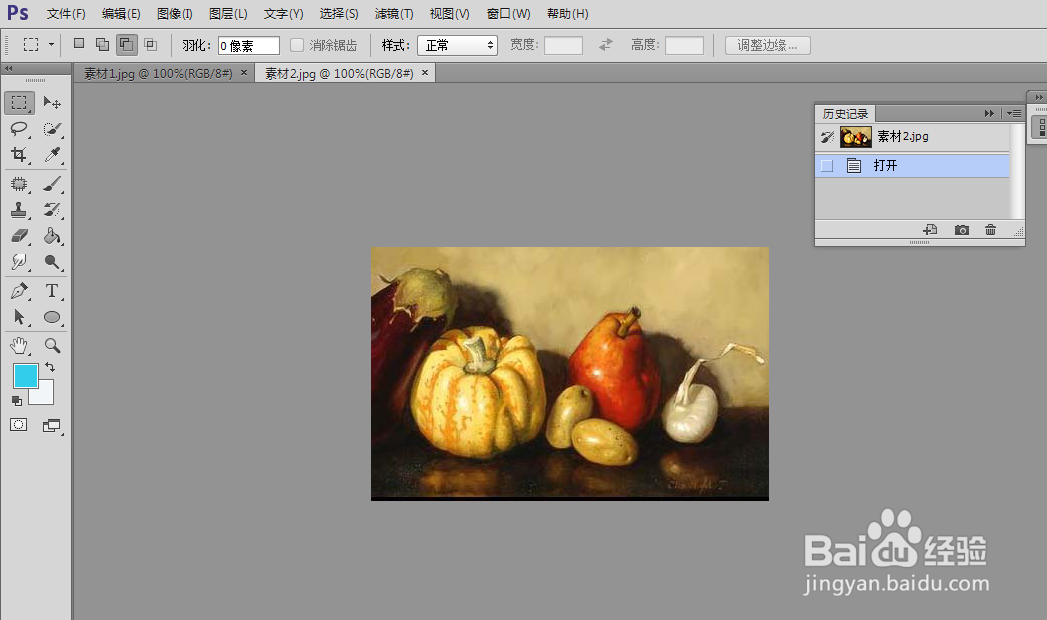This screenshot has height=620, width=1047.
Task: Click the 羽化 feather input field
Action: click(248, 45)
